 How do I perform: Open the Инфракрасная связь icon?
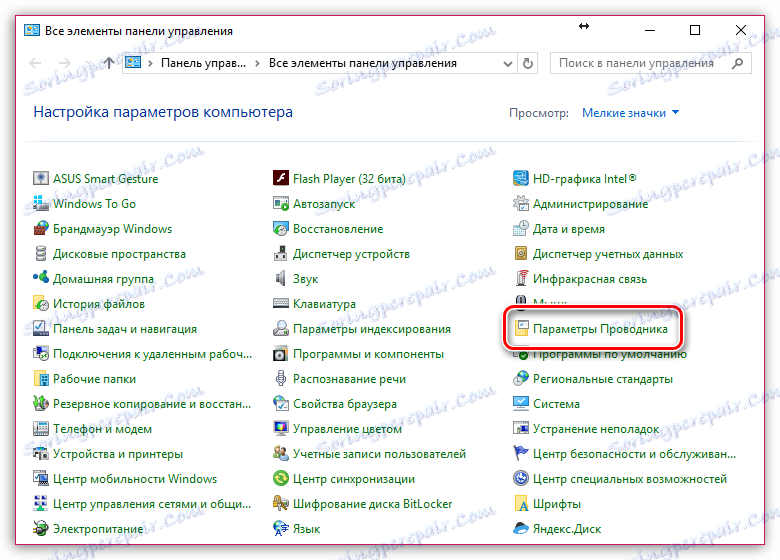(x=521, y=278)
